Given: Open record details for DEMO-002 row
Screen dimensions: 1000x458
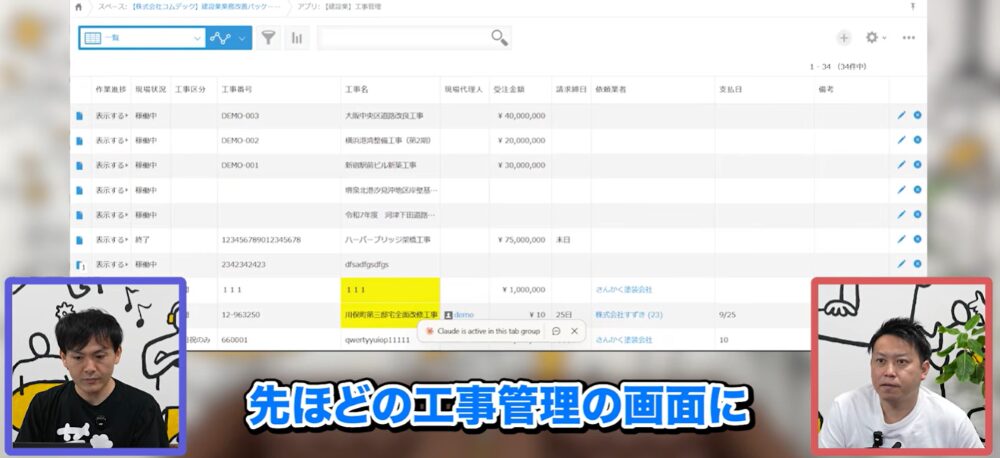Looking at the screenshot, I should click(79, 140).
